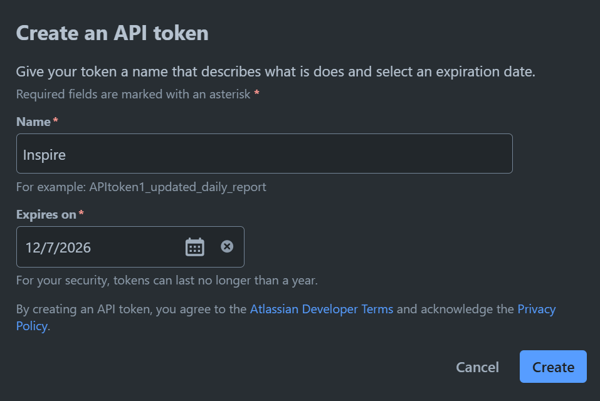Click the blue Create button
This screenshot has width=600, height=401.
coord(553,367)
